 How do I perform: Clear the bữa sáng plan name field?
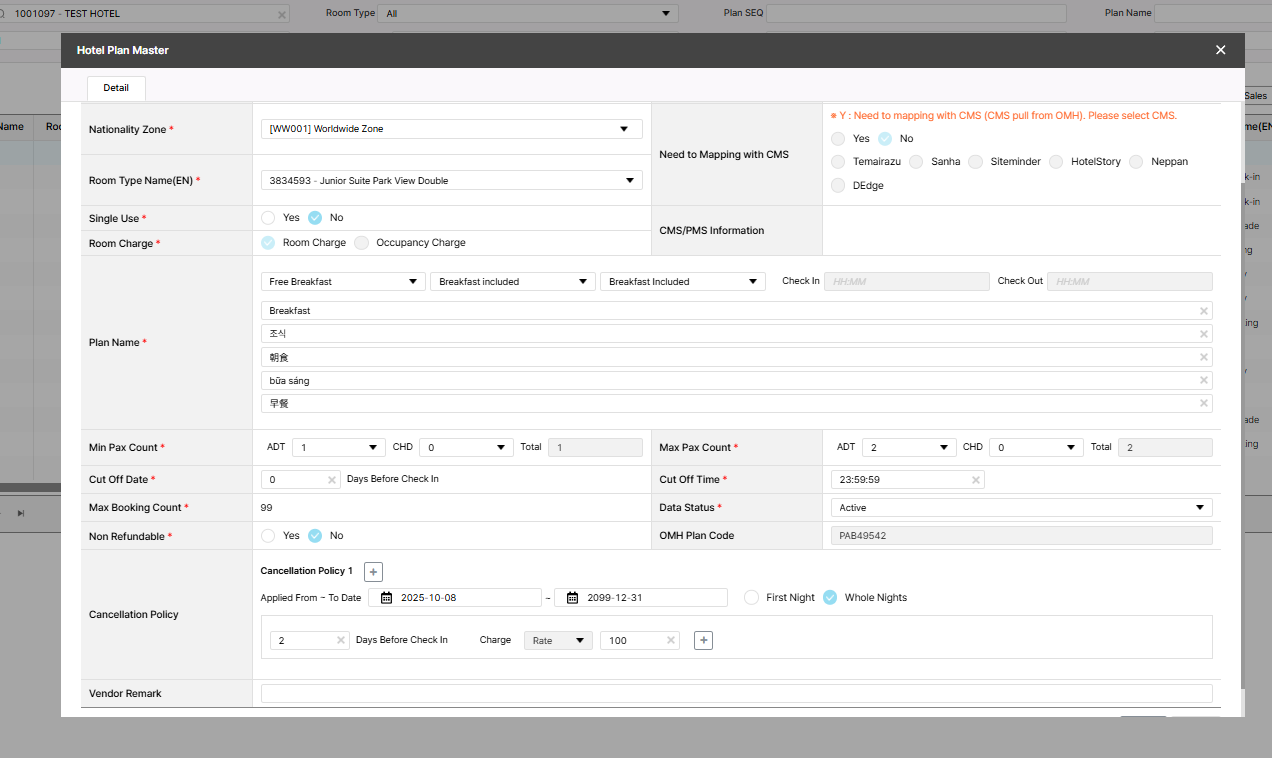[1204, 381]
